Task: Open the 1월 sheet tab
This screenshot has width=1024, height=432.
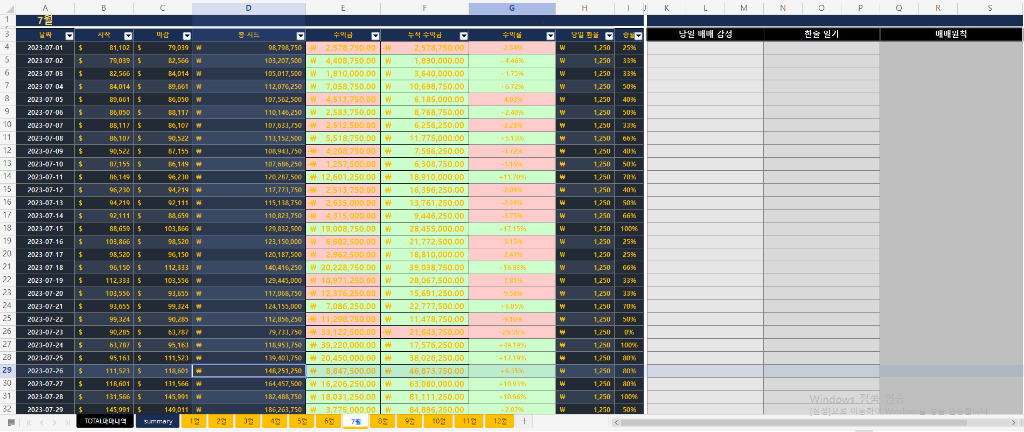Action: pyautogui.click(x=194, y=422)
